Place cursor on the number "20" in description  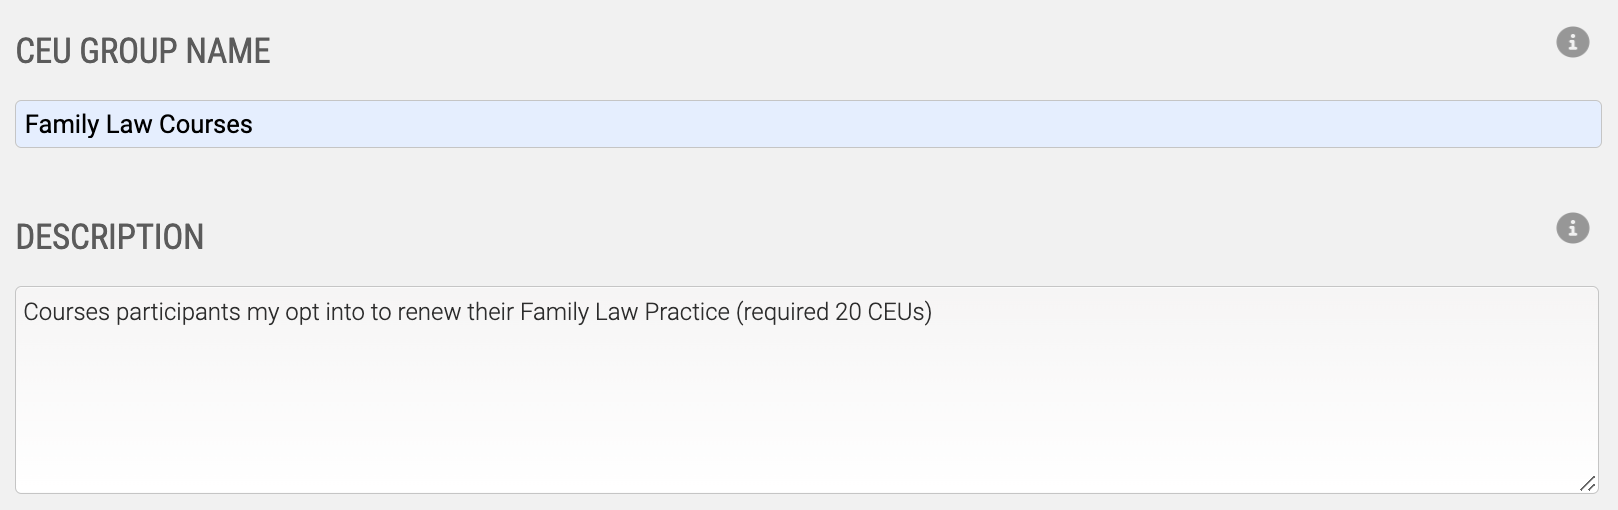[x=848, y=312]
